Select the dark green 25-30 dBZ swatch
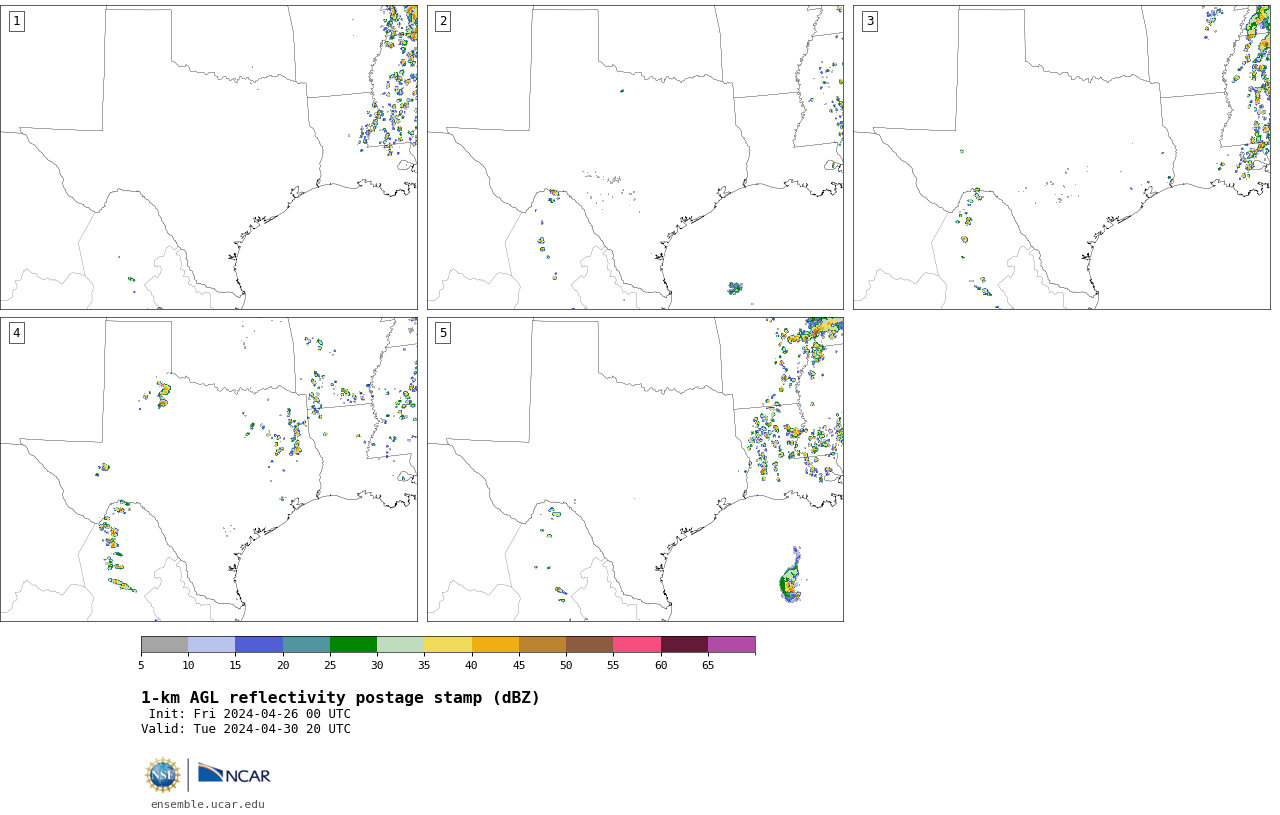The width and height of the screenshot is (1280, 815). (x=353, y=645)
